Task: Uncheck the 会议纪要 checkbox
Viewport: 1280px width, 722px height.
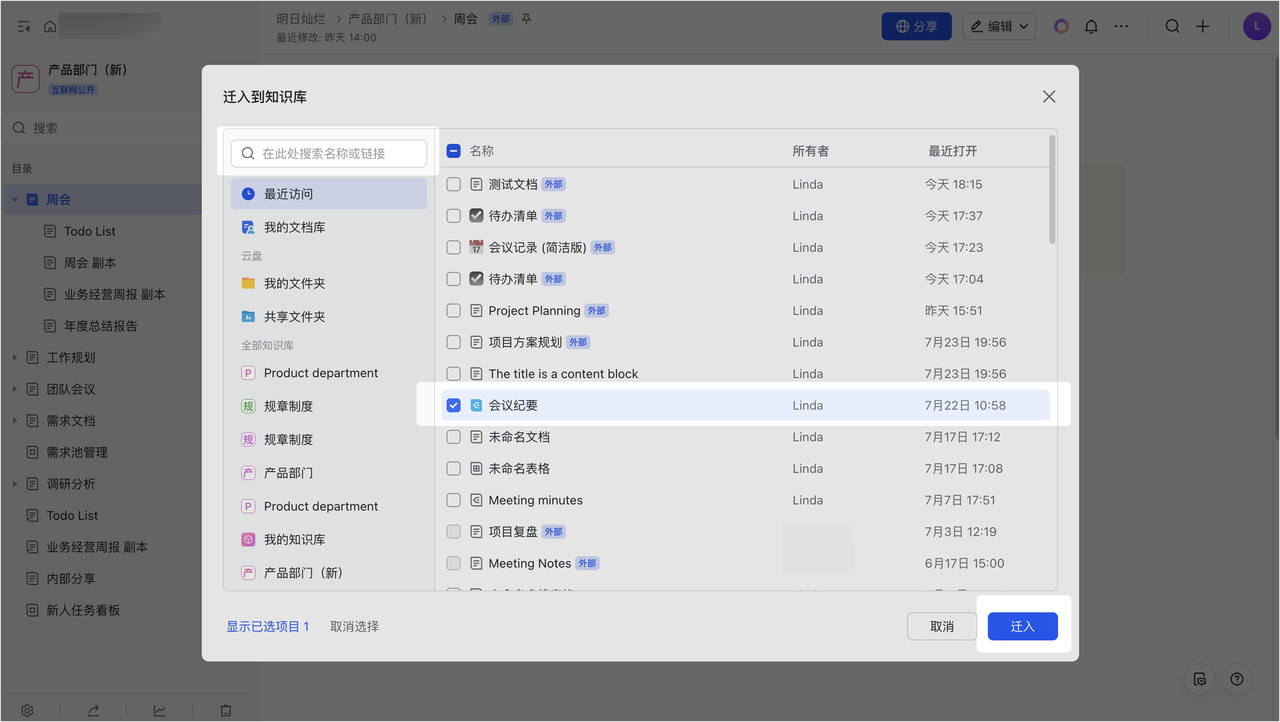Action: 454,405
